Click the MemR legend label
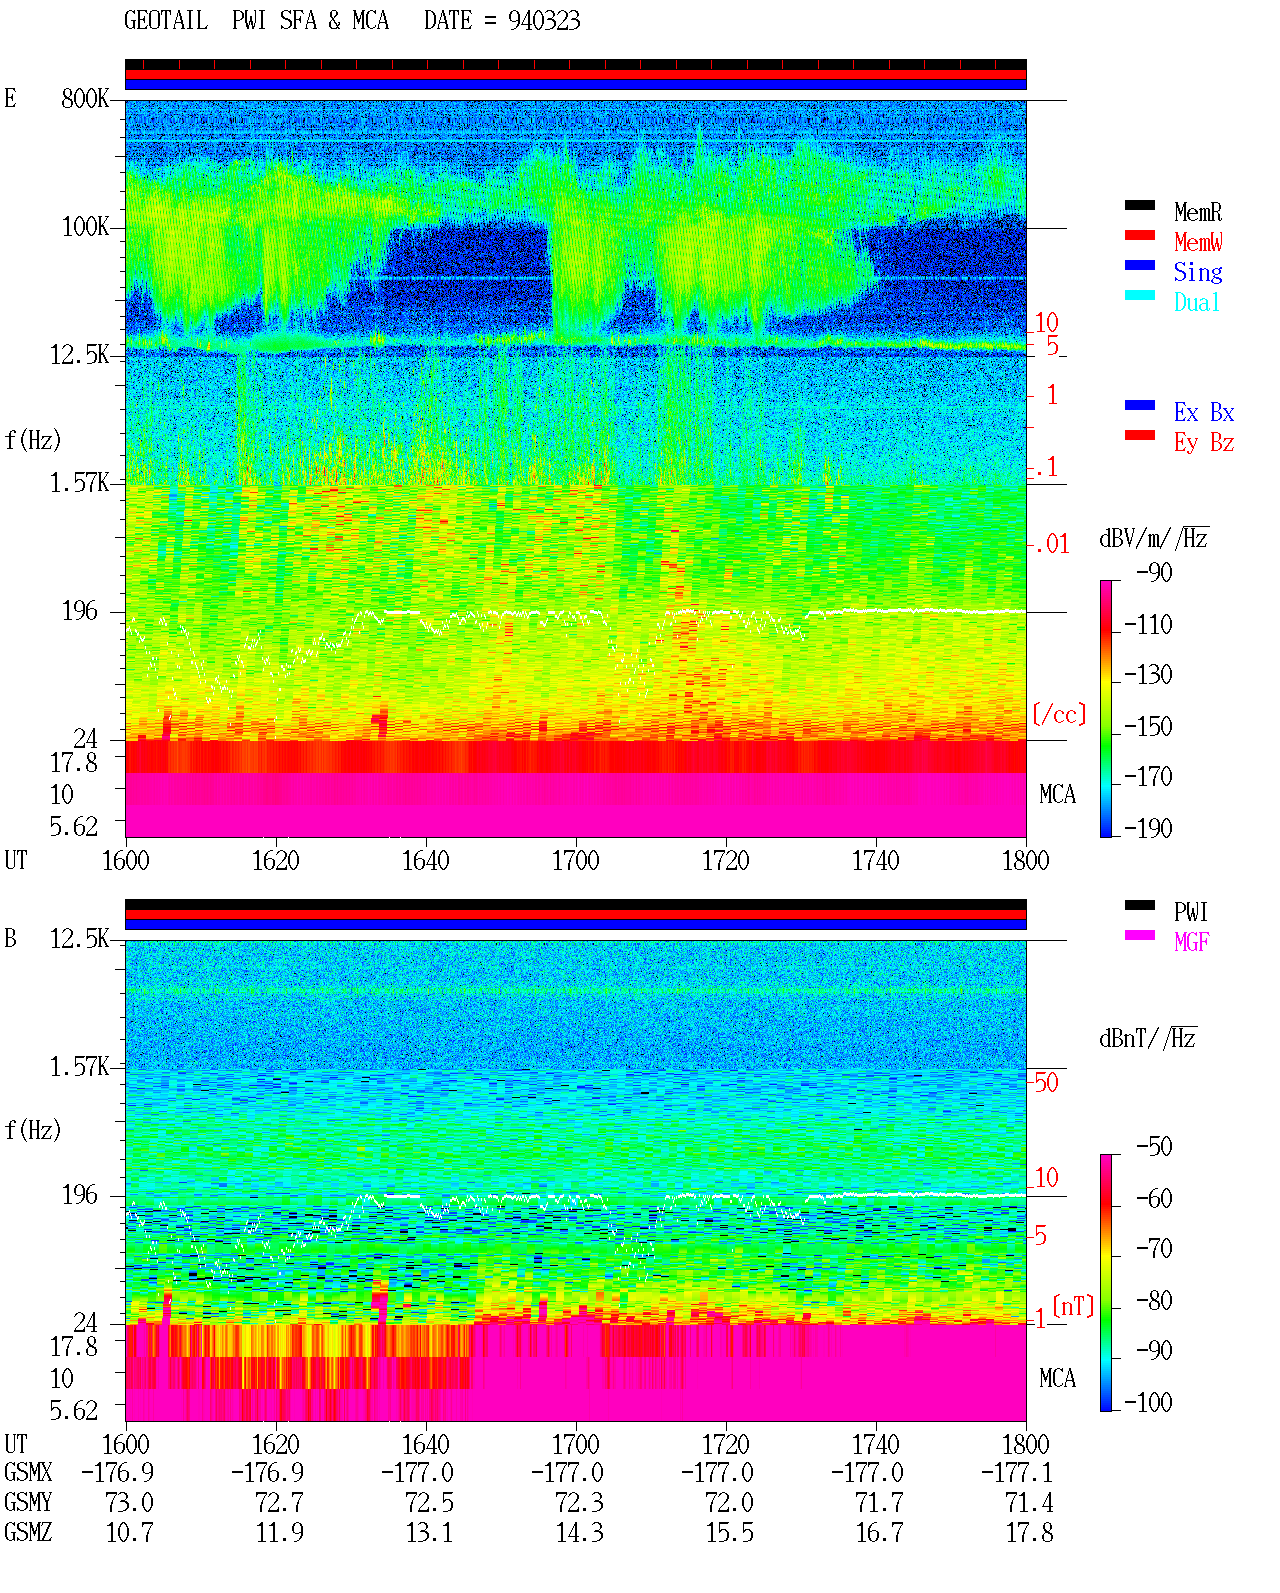The image size is (1280, 1593). (x=1198, y=212)
